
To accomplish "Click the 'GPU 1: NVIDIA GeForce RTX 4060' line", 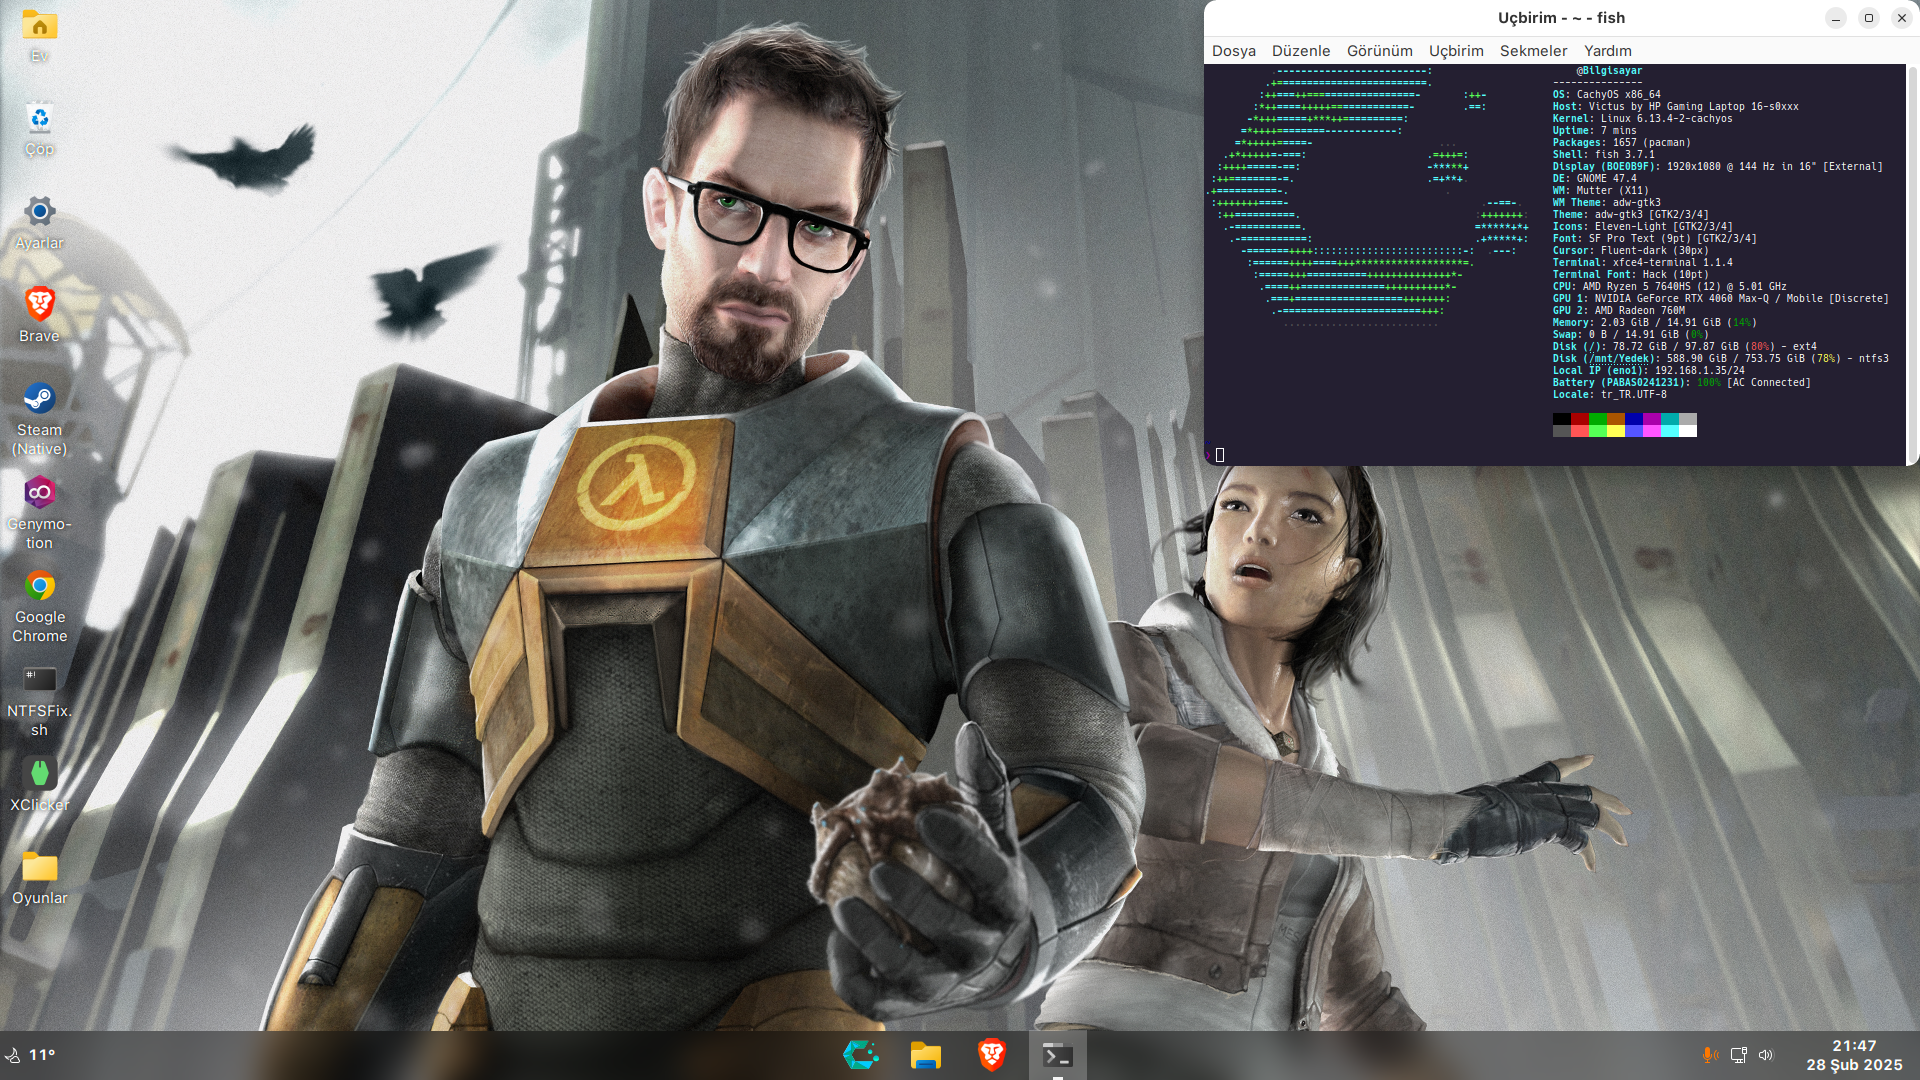I will pyautogui.click(x=1721, y=299).
